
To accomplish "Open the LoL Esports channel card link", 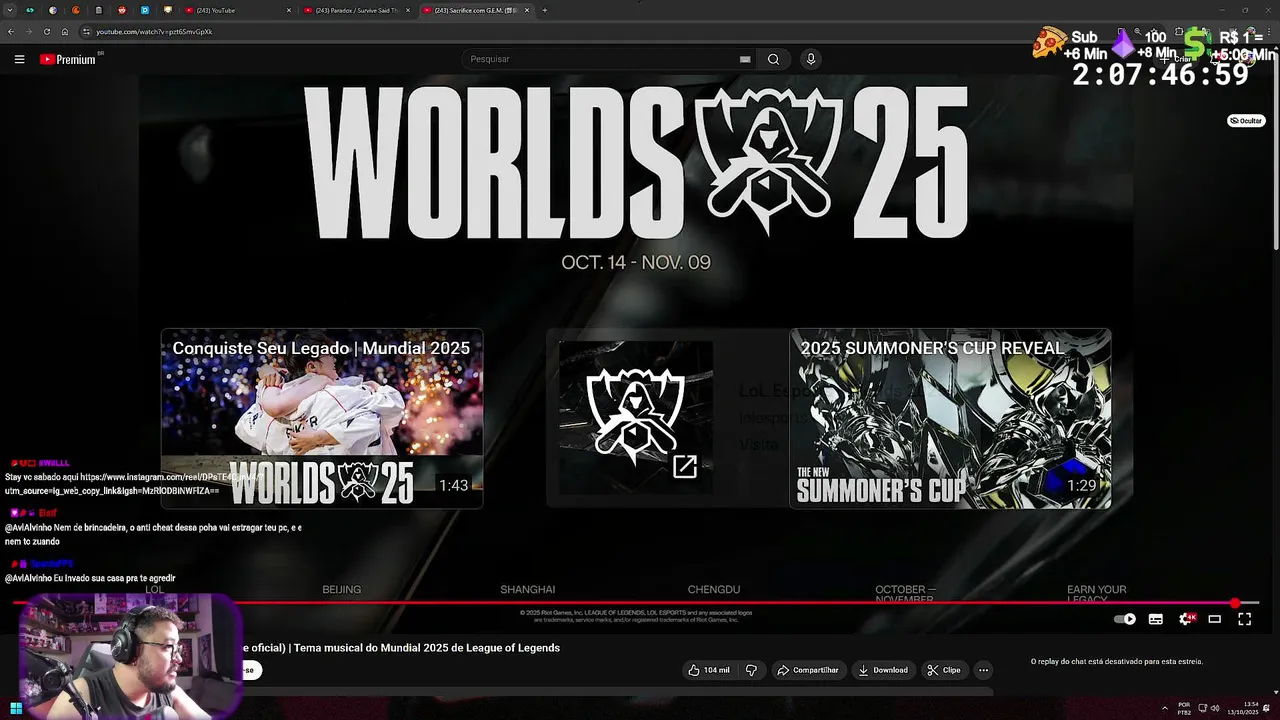I will click(636, 418).
